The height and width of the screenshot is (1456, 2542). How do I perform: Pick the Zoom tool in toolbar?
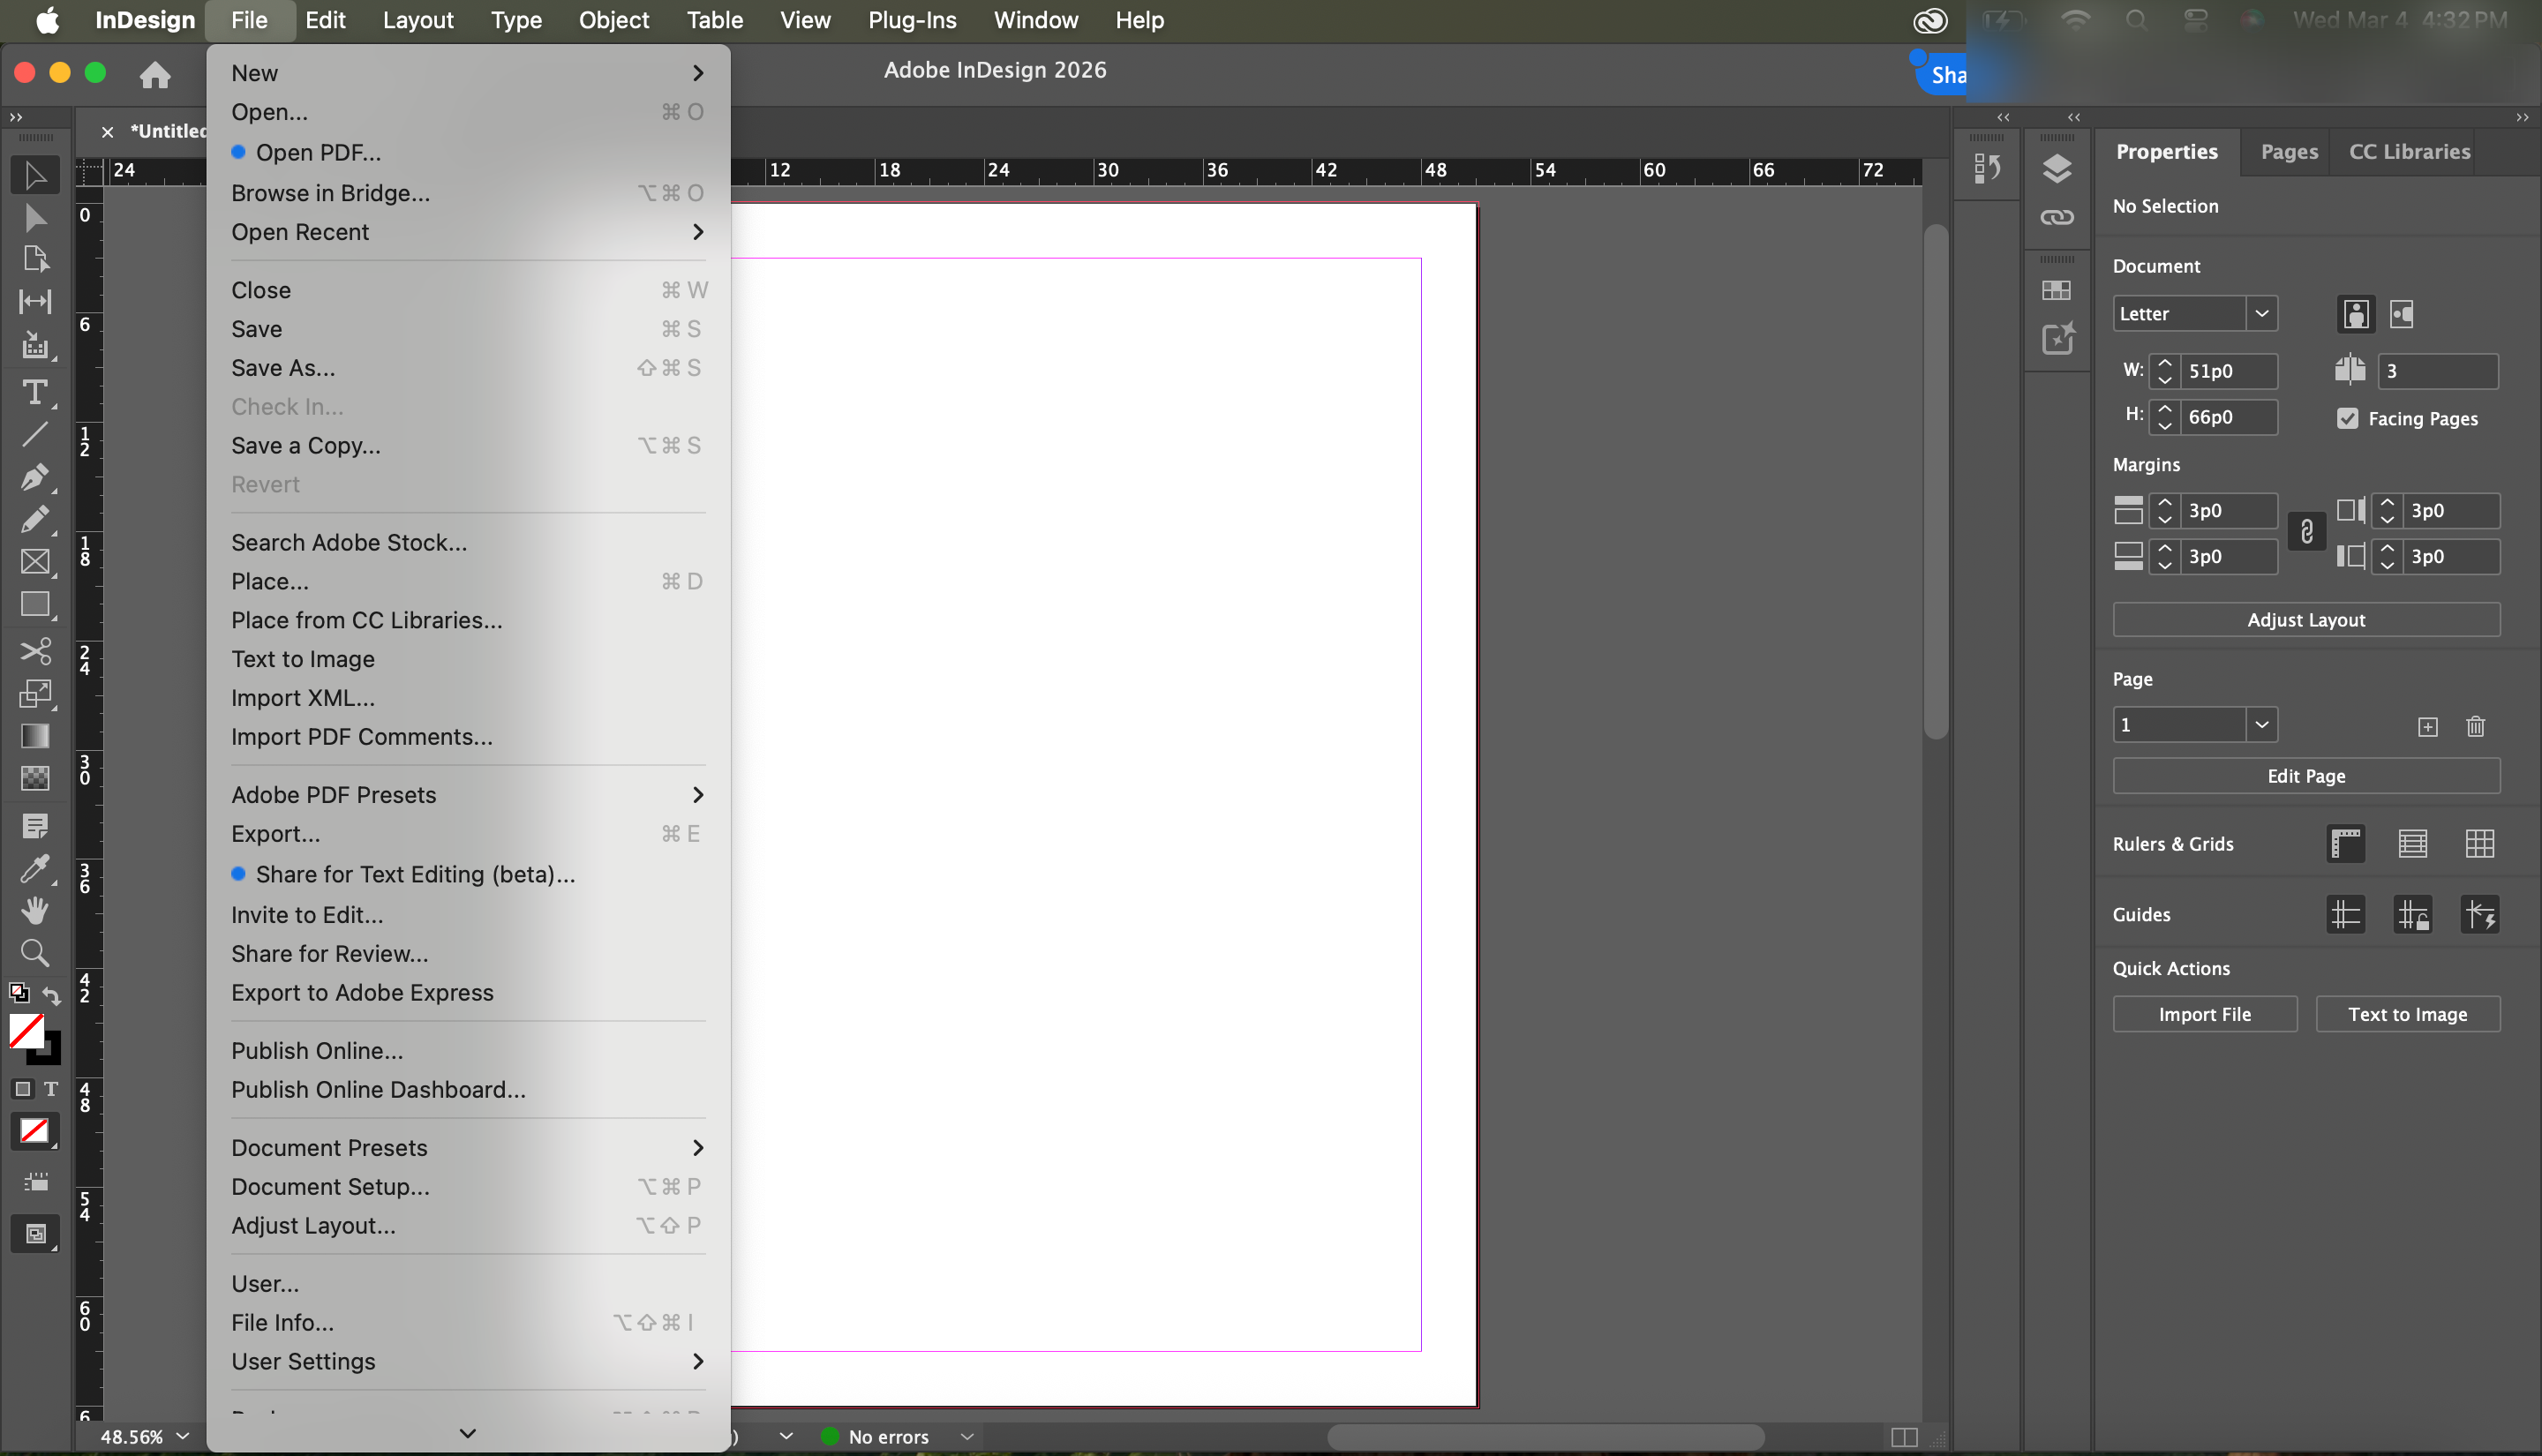click(x=35, y=953)
